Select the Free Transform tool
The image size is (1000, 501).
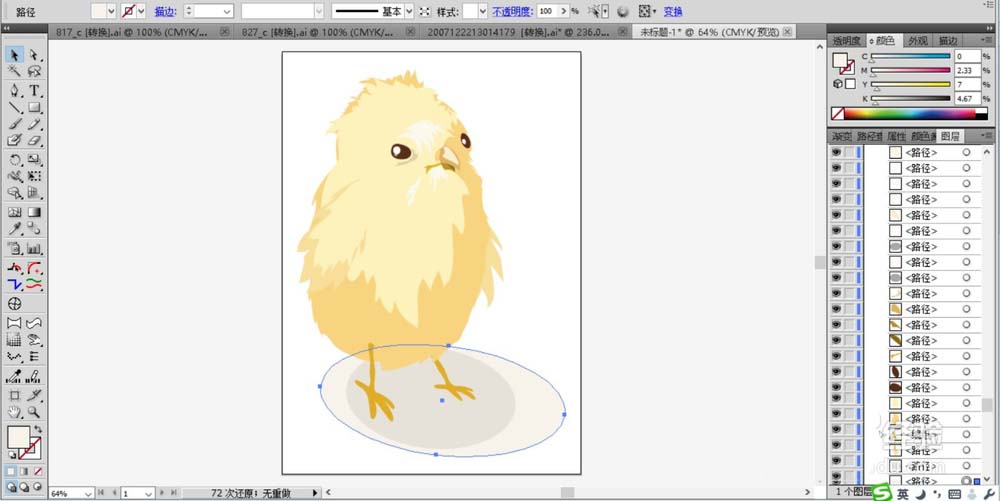click(x=34, y=176)
